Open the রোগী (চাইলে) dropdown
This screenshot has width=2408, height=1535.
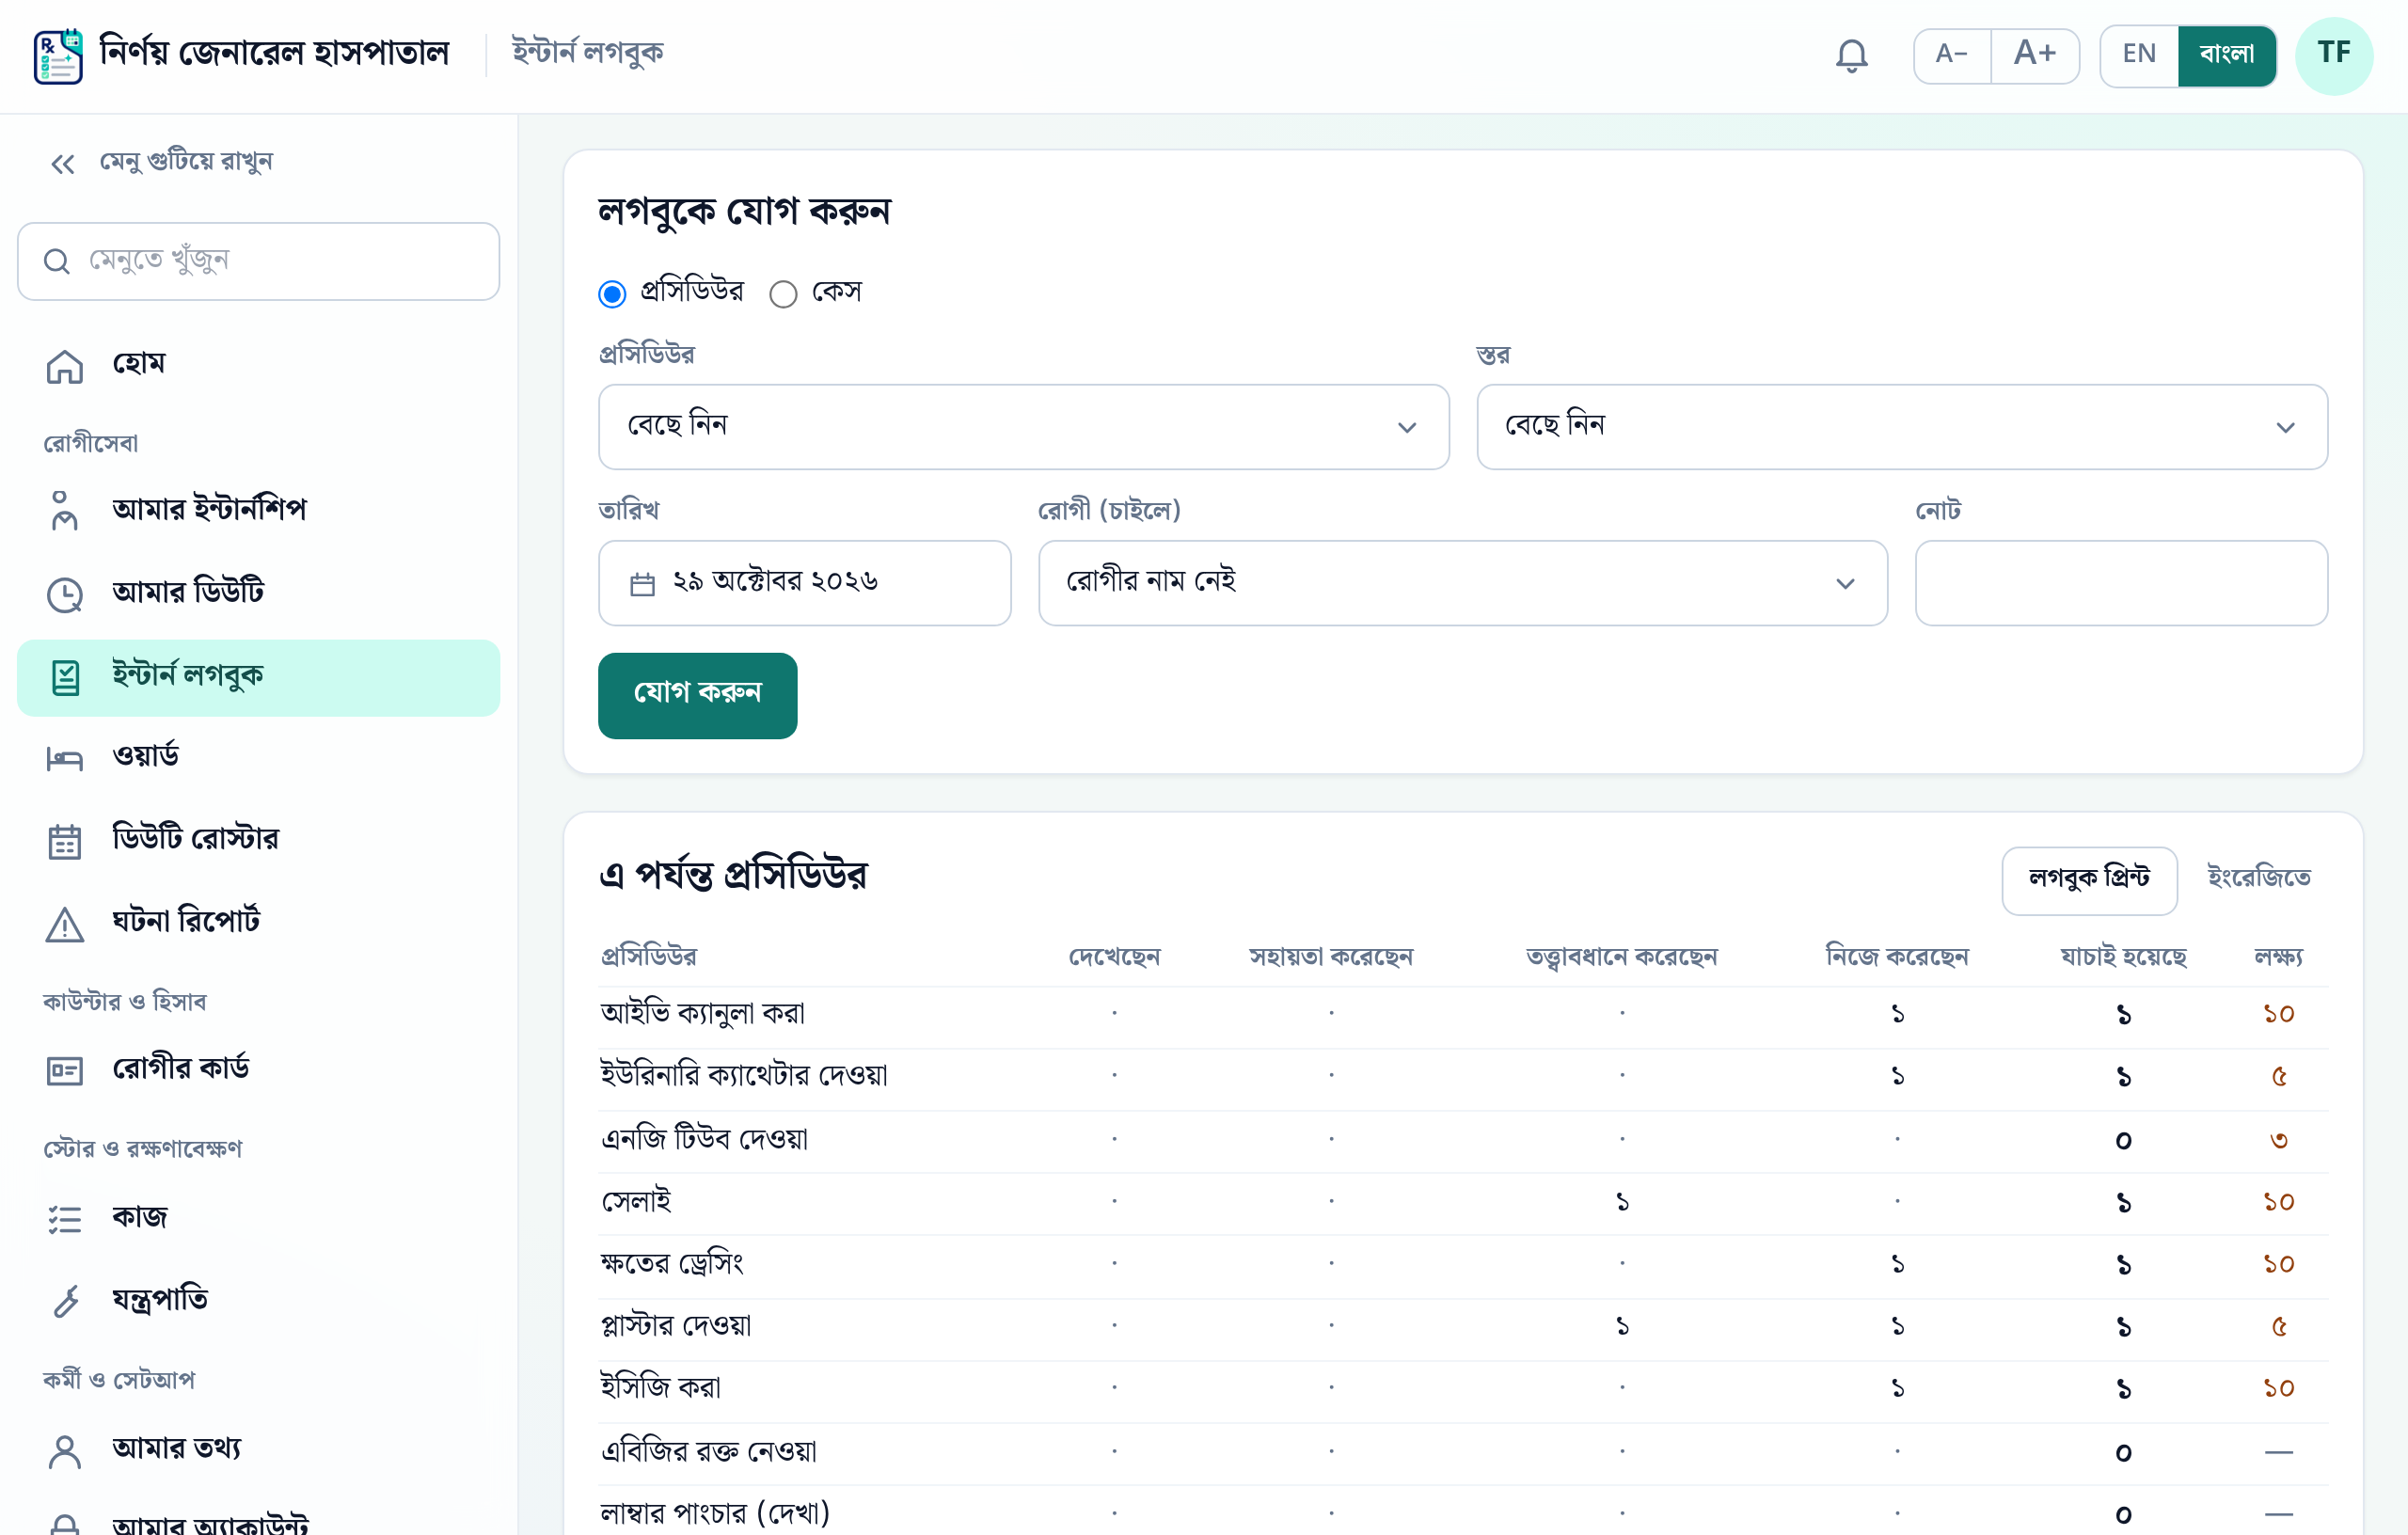(x=1462, y=583)
